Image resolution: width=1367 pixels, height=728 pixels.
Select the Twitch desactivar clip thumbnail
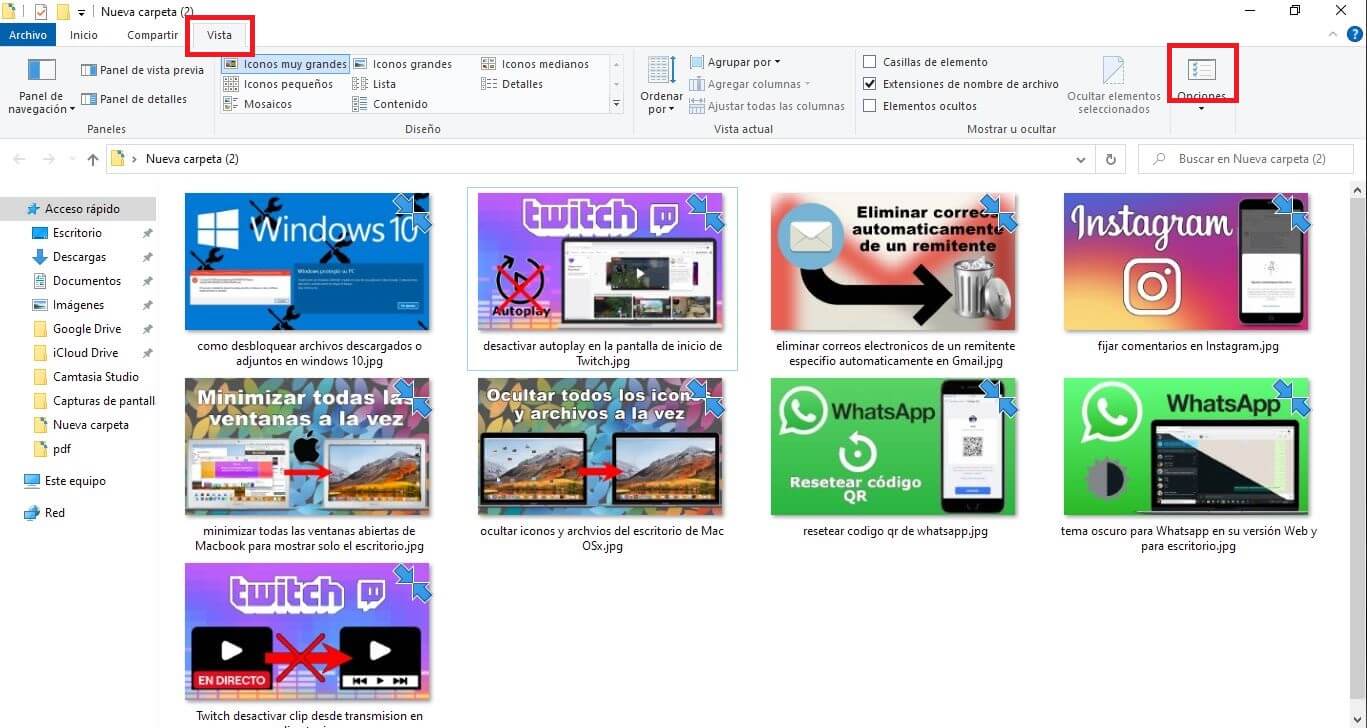click(308, 632)
